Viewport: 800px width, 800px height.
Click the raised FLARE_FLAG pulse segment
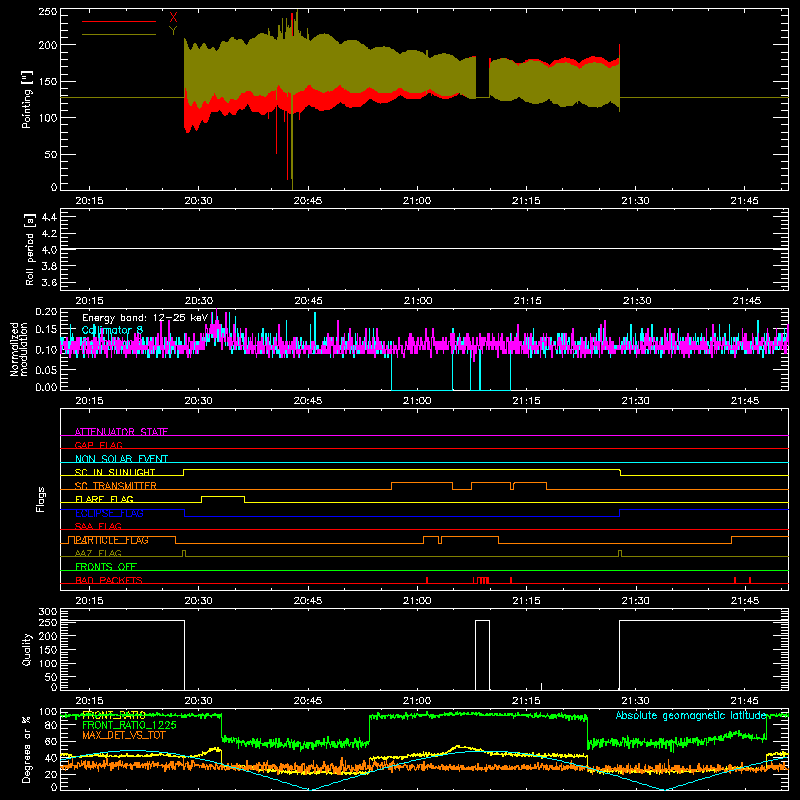click(x=223, y=496)
